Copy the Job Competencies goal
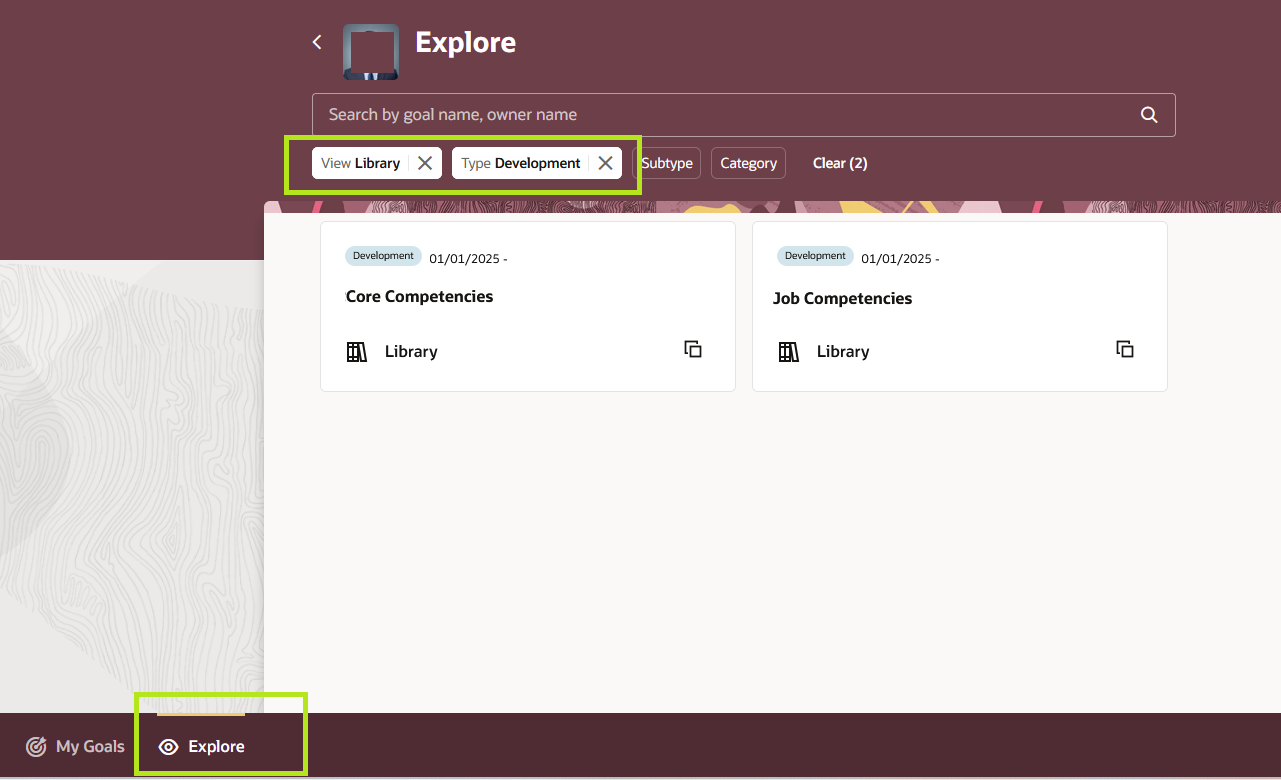The height and width of the screenshot is (780, 1281). (1125, 349)
